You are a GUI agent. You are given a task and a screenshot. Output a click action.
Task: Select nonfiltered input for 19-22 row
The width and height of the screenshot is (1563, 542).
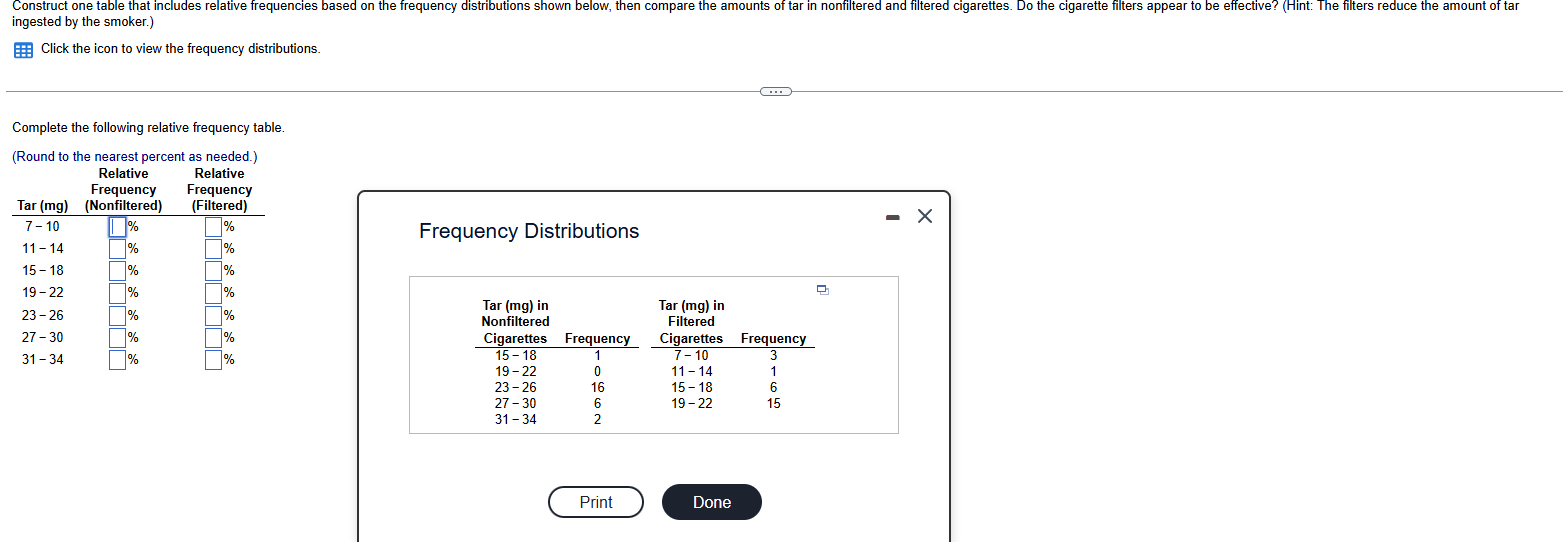(118, 293)
